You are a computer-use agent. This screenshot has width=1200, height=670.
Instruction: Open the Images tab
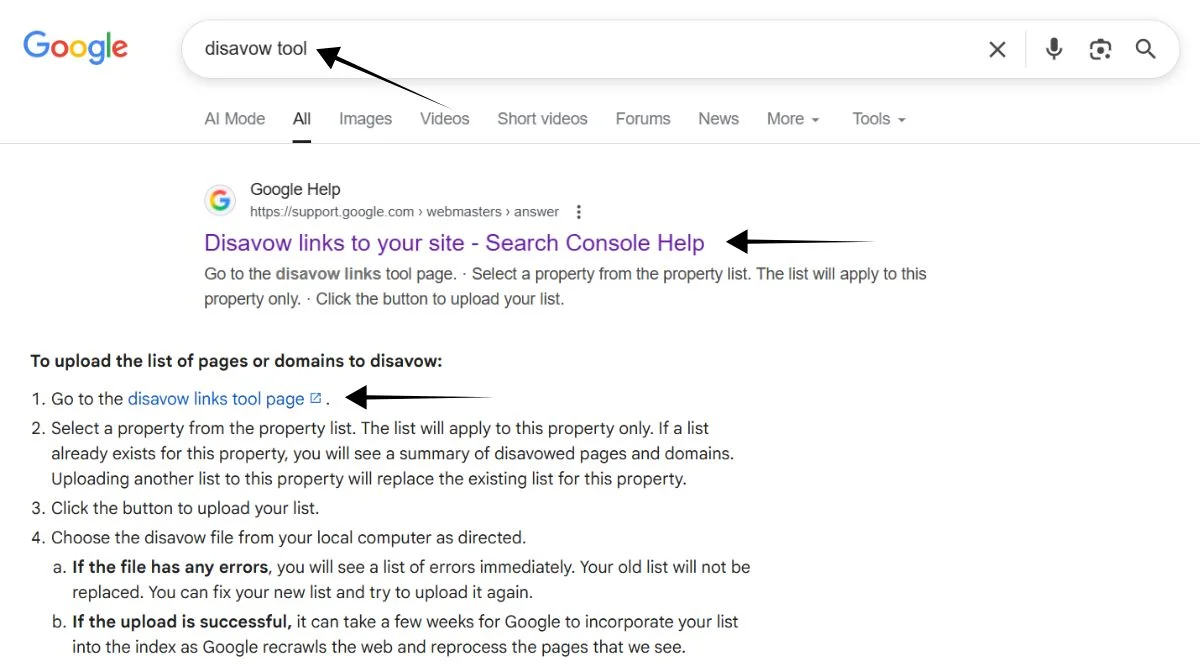tap(365, 118)
